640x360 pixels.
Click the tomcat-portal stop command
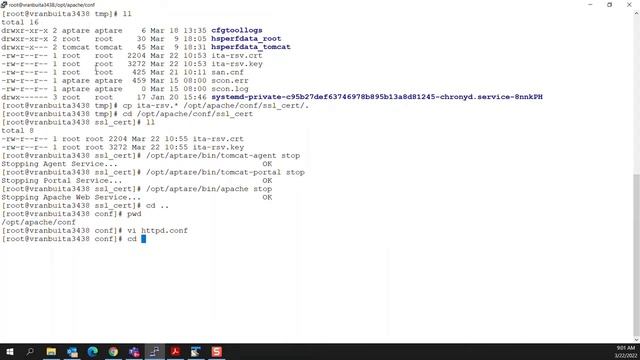click(225, 172)
